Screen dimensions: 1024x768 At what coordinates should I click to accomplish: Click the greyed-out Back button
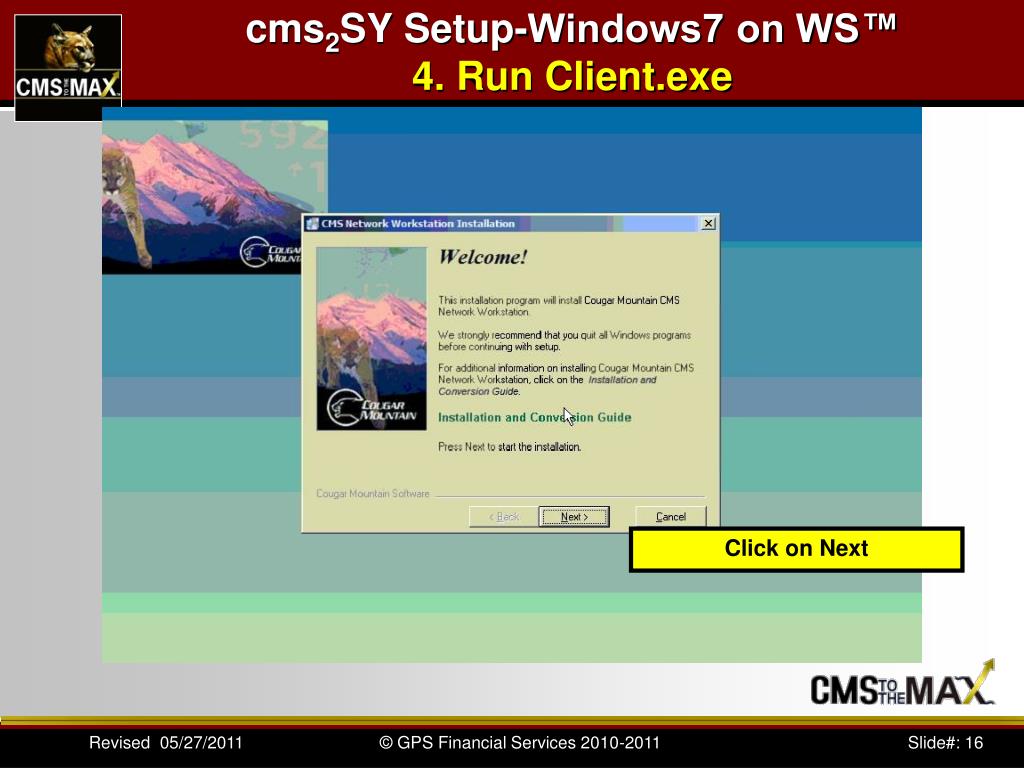click(504, 517)
